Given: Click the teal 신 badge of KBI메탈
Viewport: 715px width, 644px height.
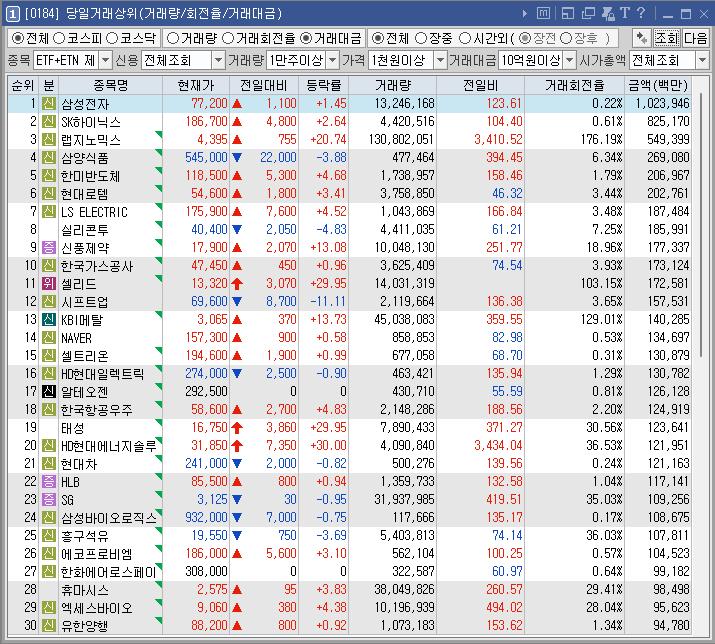Looking at the screenshot, I should pos(49,320).
